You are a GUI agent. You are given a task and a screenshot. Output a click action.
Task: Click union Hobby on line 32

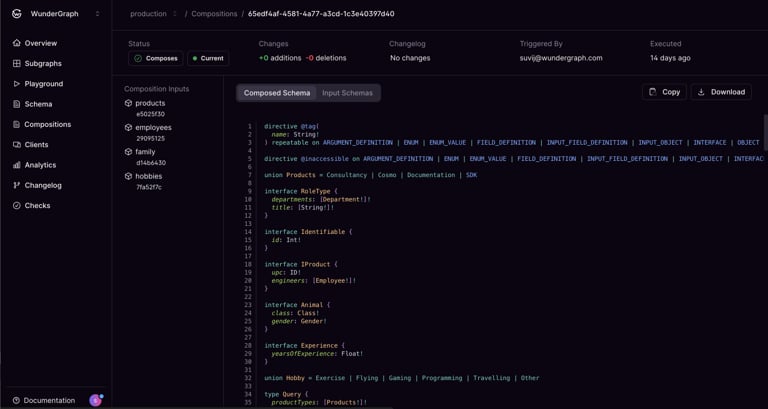[402, 378]
